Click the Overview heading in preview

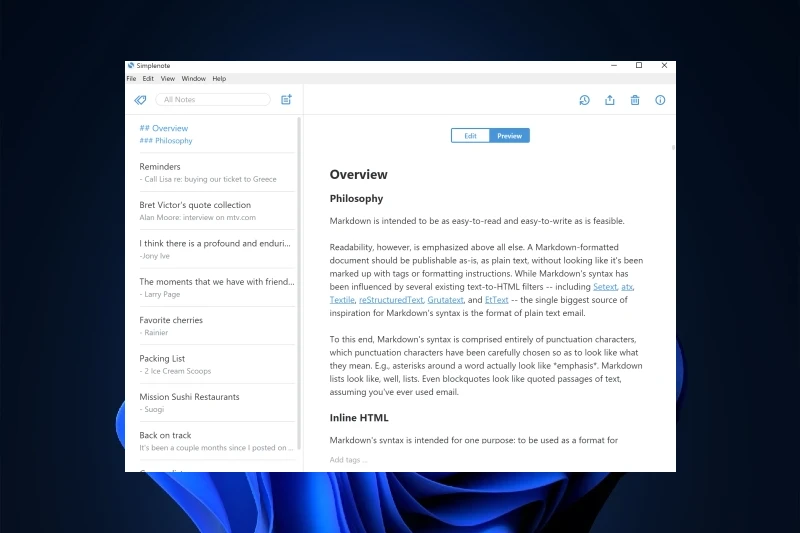click(x=358, y=174)
